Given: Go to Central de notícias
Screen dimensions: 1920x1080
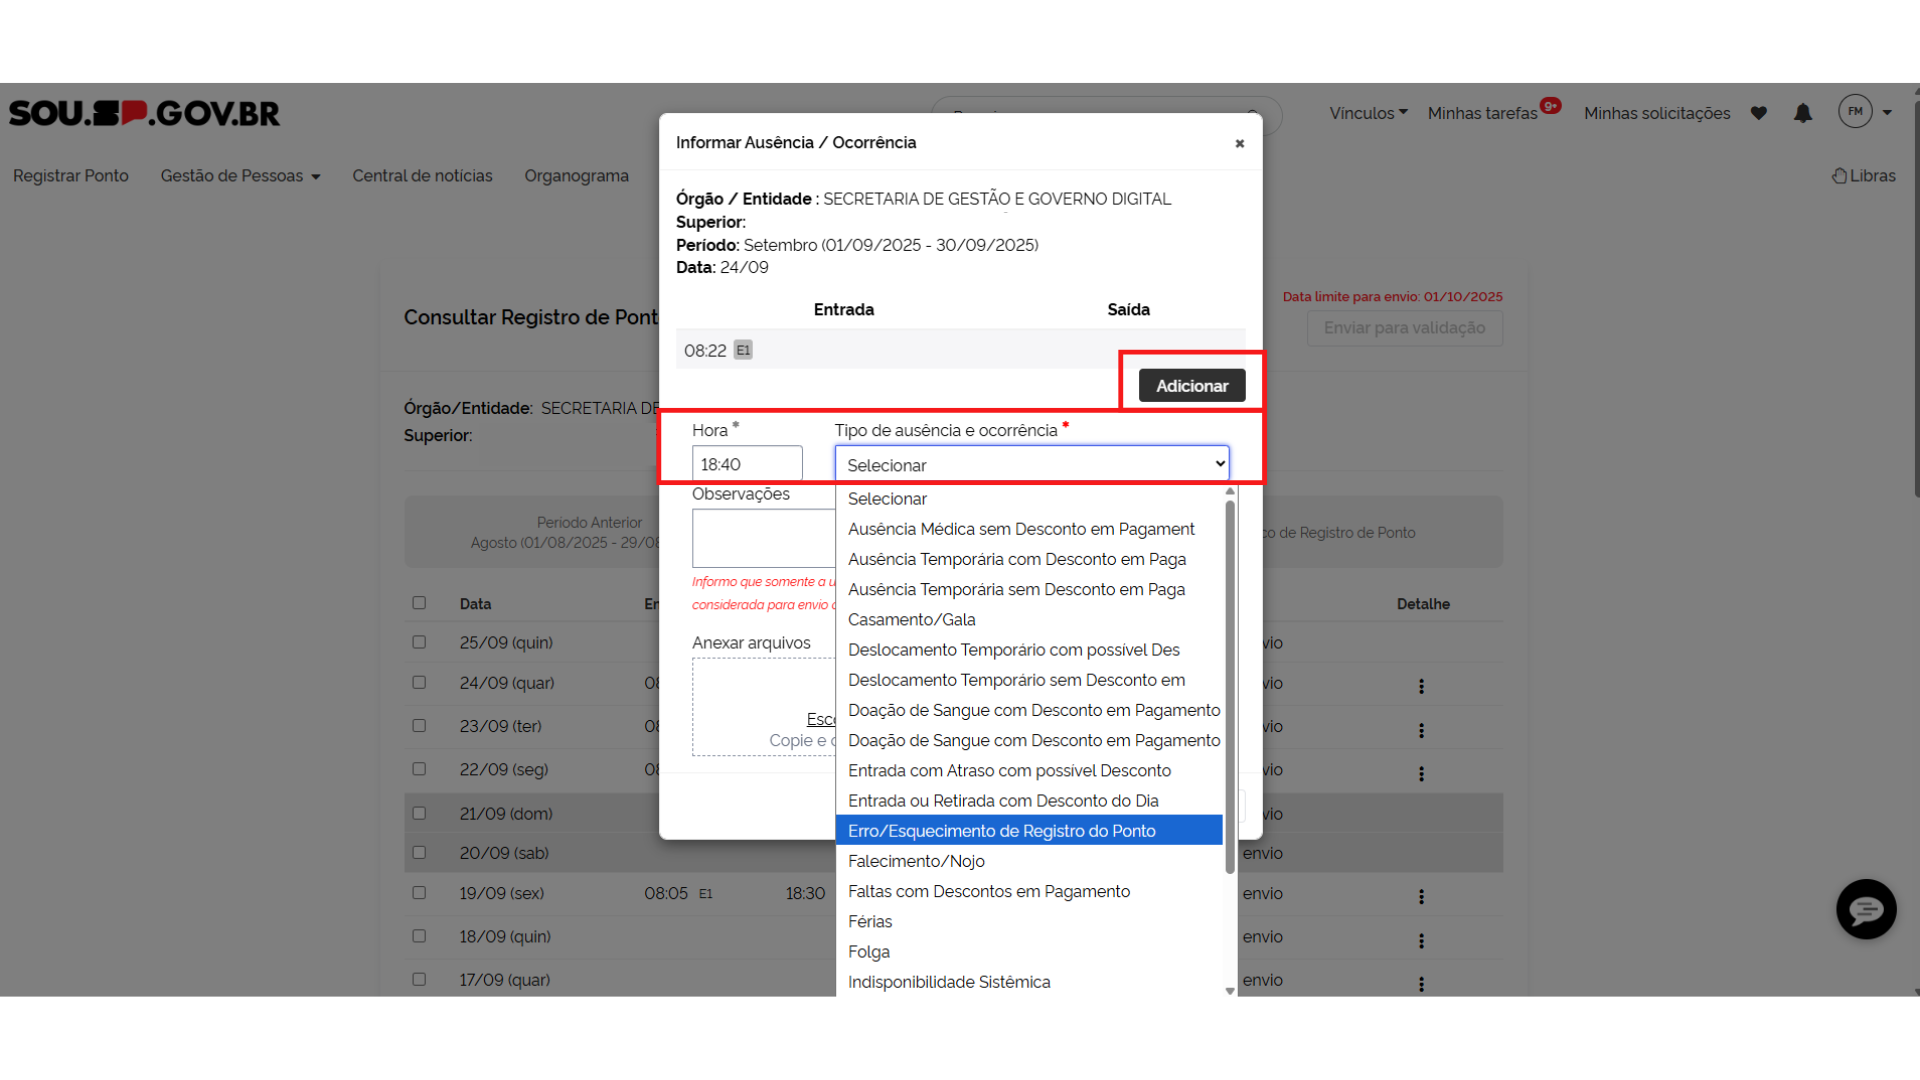Looking at the screenshot, I should point(422,176).
